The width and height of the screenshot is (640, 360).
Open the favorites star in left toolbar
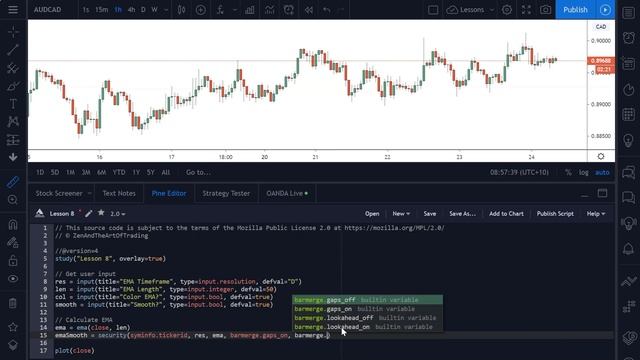(13, 327)
